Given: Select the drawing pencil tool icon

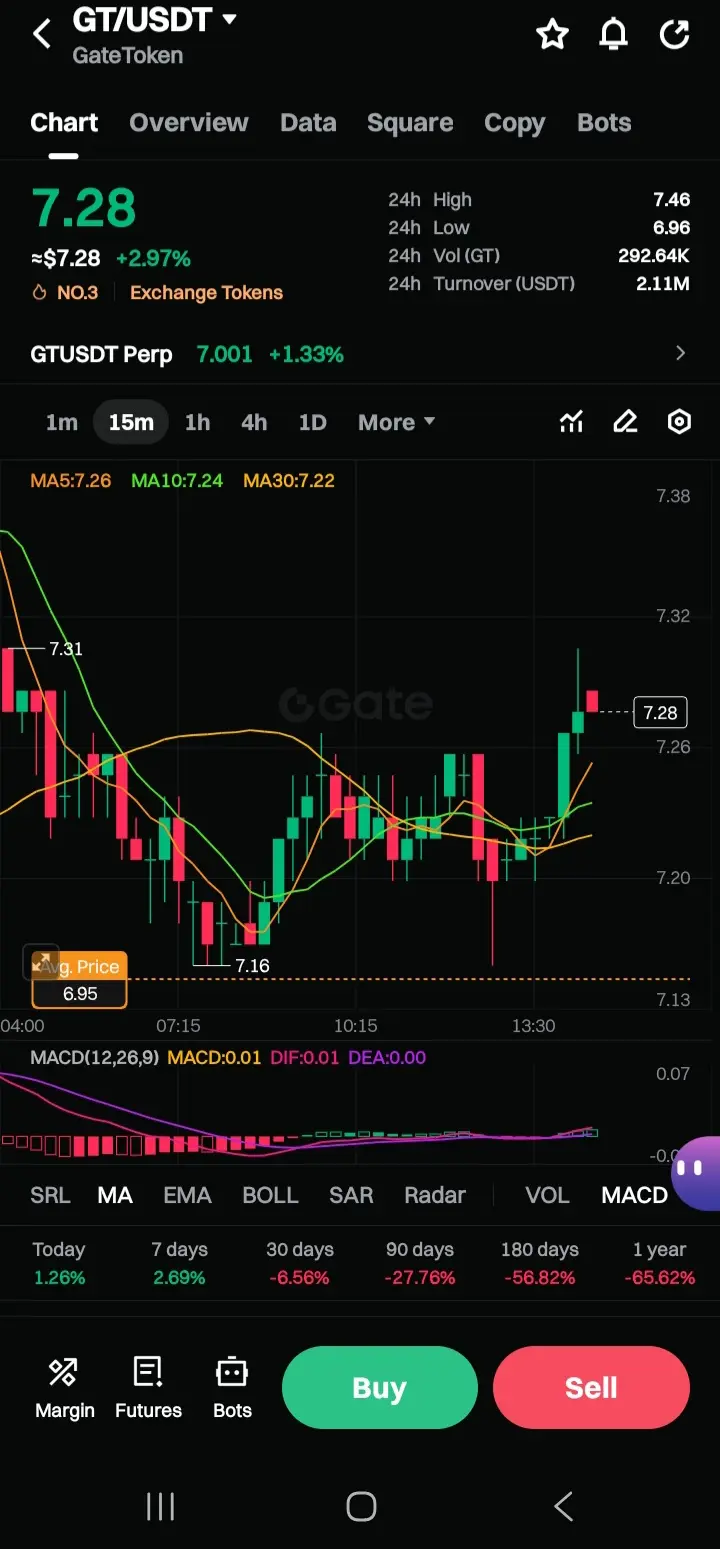Looking at the screenshot, I should click(625, 422).
